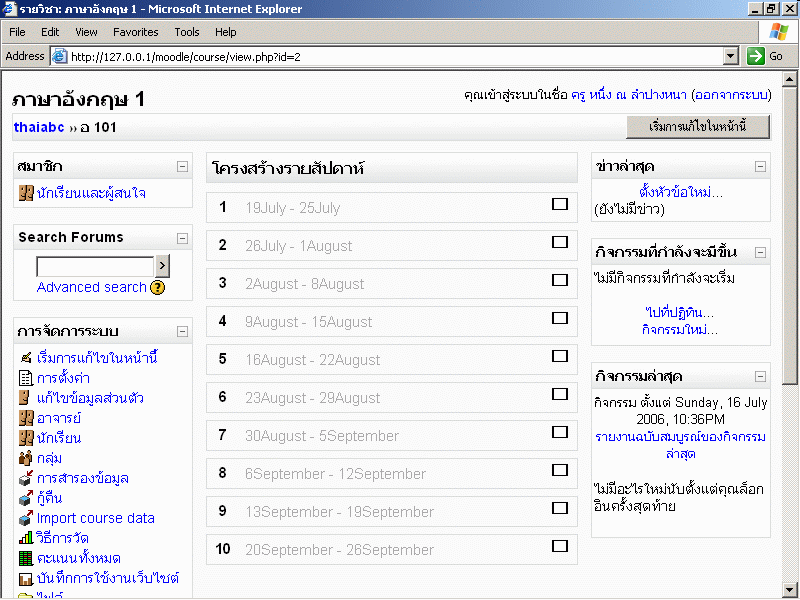Click the Advanced search help icon

(x=157, y=288)
